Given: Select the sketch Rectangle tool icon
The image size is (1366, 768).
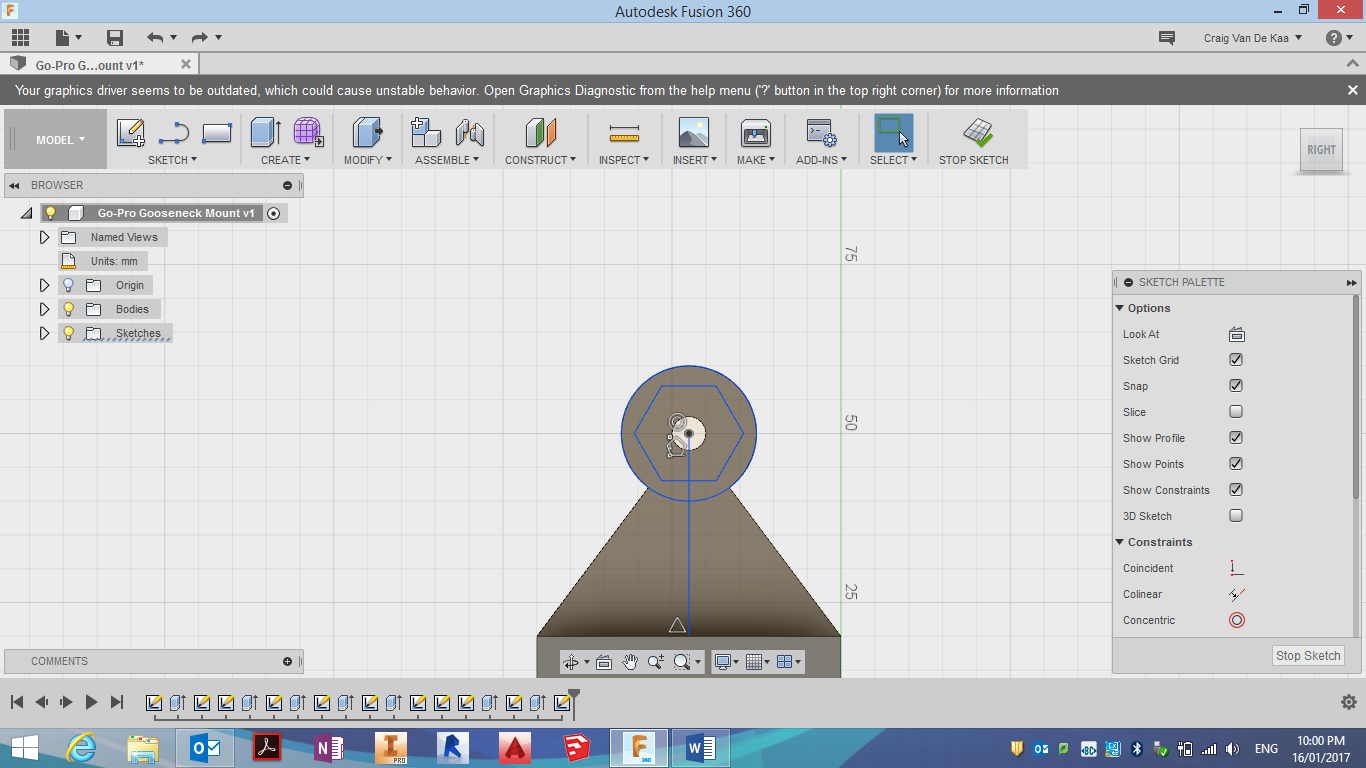Looking at the screenshot, I should pyautogui.click(x=217, y=133).
